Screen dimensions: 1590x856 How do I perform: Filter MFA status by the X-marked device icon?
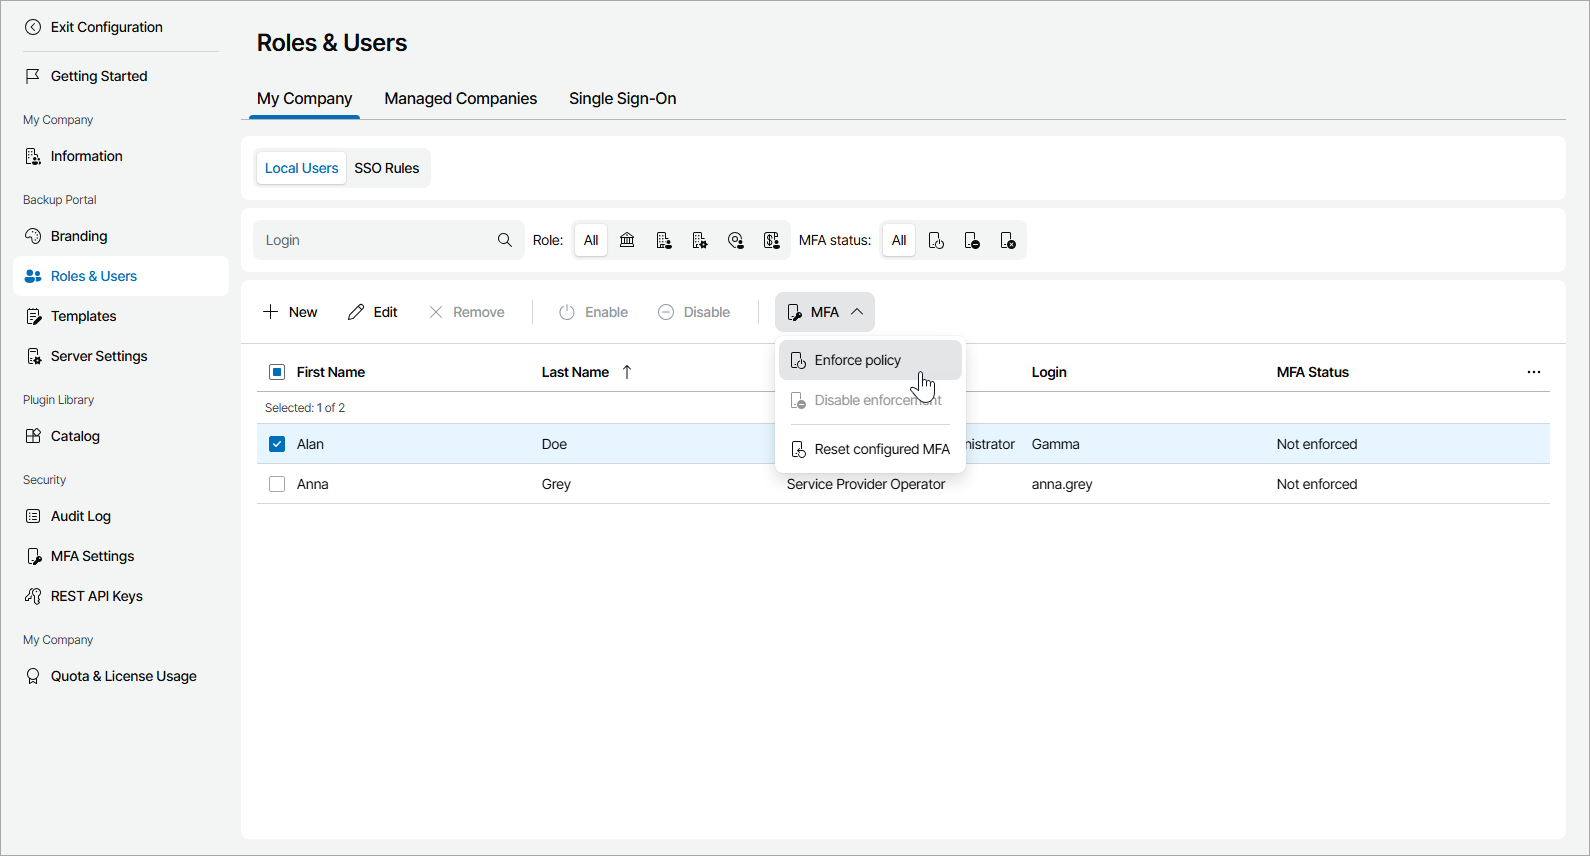coord(1008,240)
